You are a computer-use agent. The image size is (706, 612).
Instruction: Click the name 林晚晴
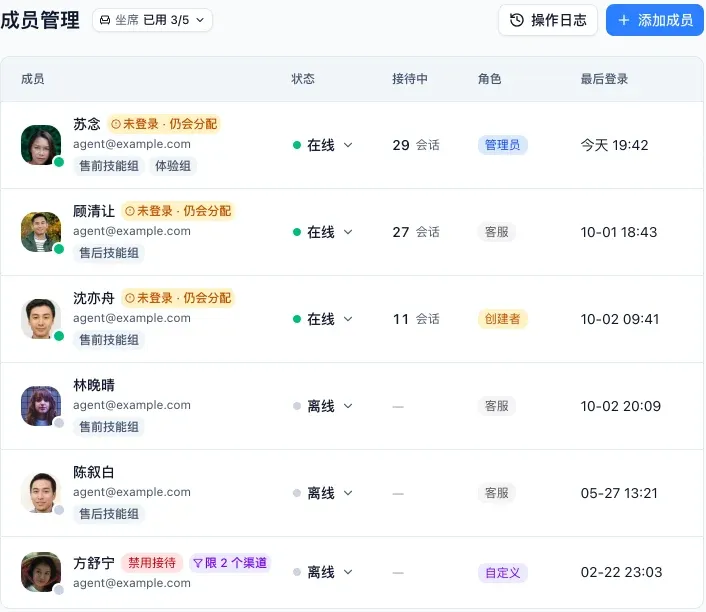pos(94,385)
